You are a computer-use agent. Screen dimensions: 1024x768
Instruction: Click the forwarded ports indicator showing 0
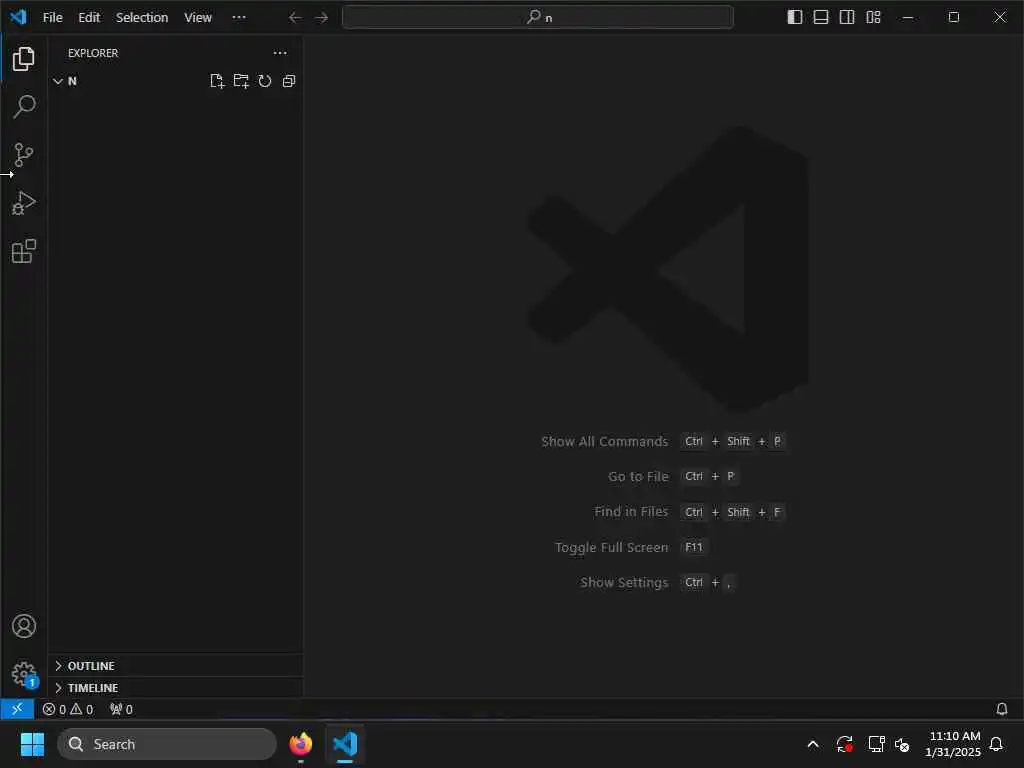(121, 709)
